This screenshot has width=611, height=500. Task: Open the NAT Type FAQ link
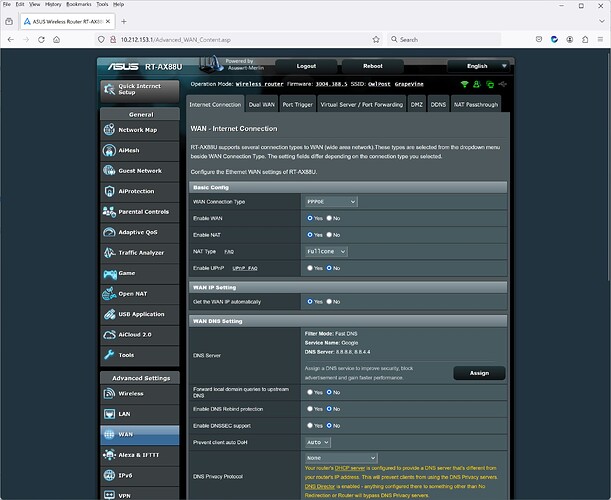[x=229, y=252]
